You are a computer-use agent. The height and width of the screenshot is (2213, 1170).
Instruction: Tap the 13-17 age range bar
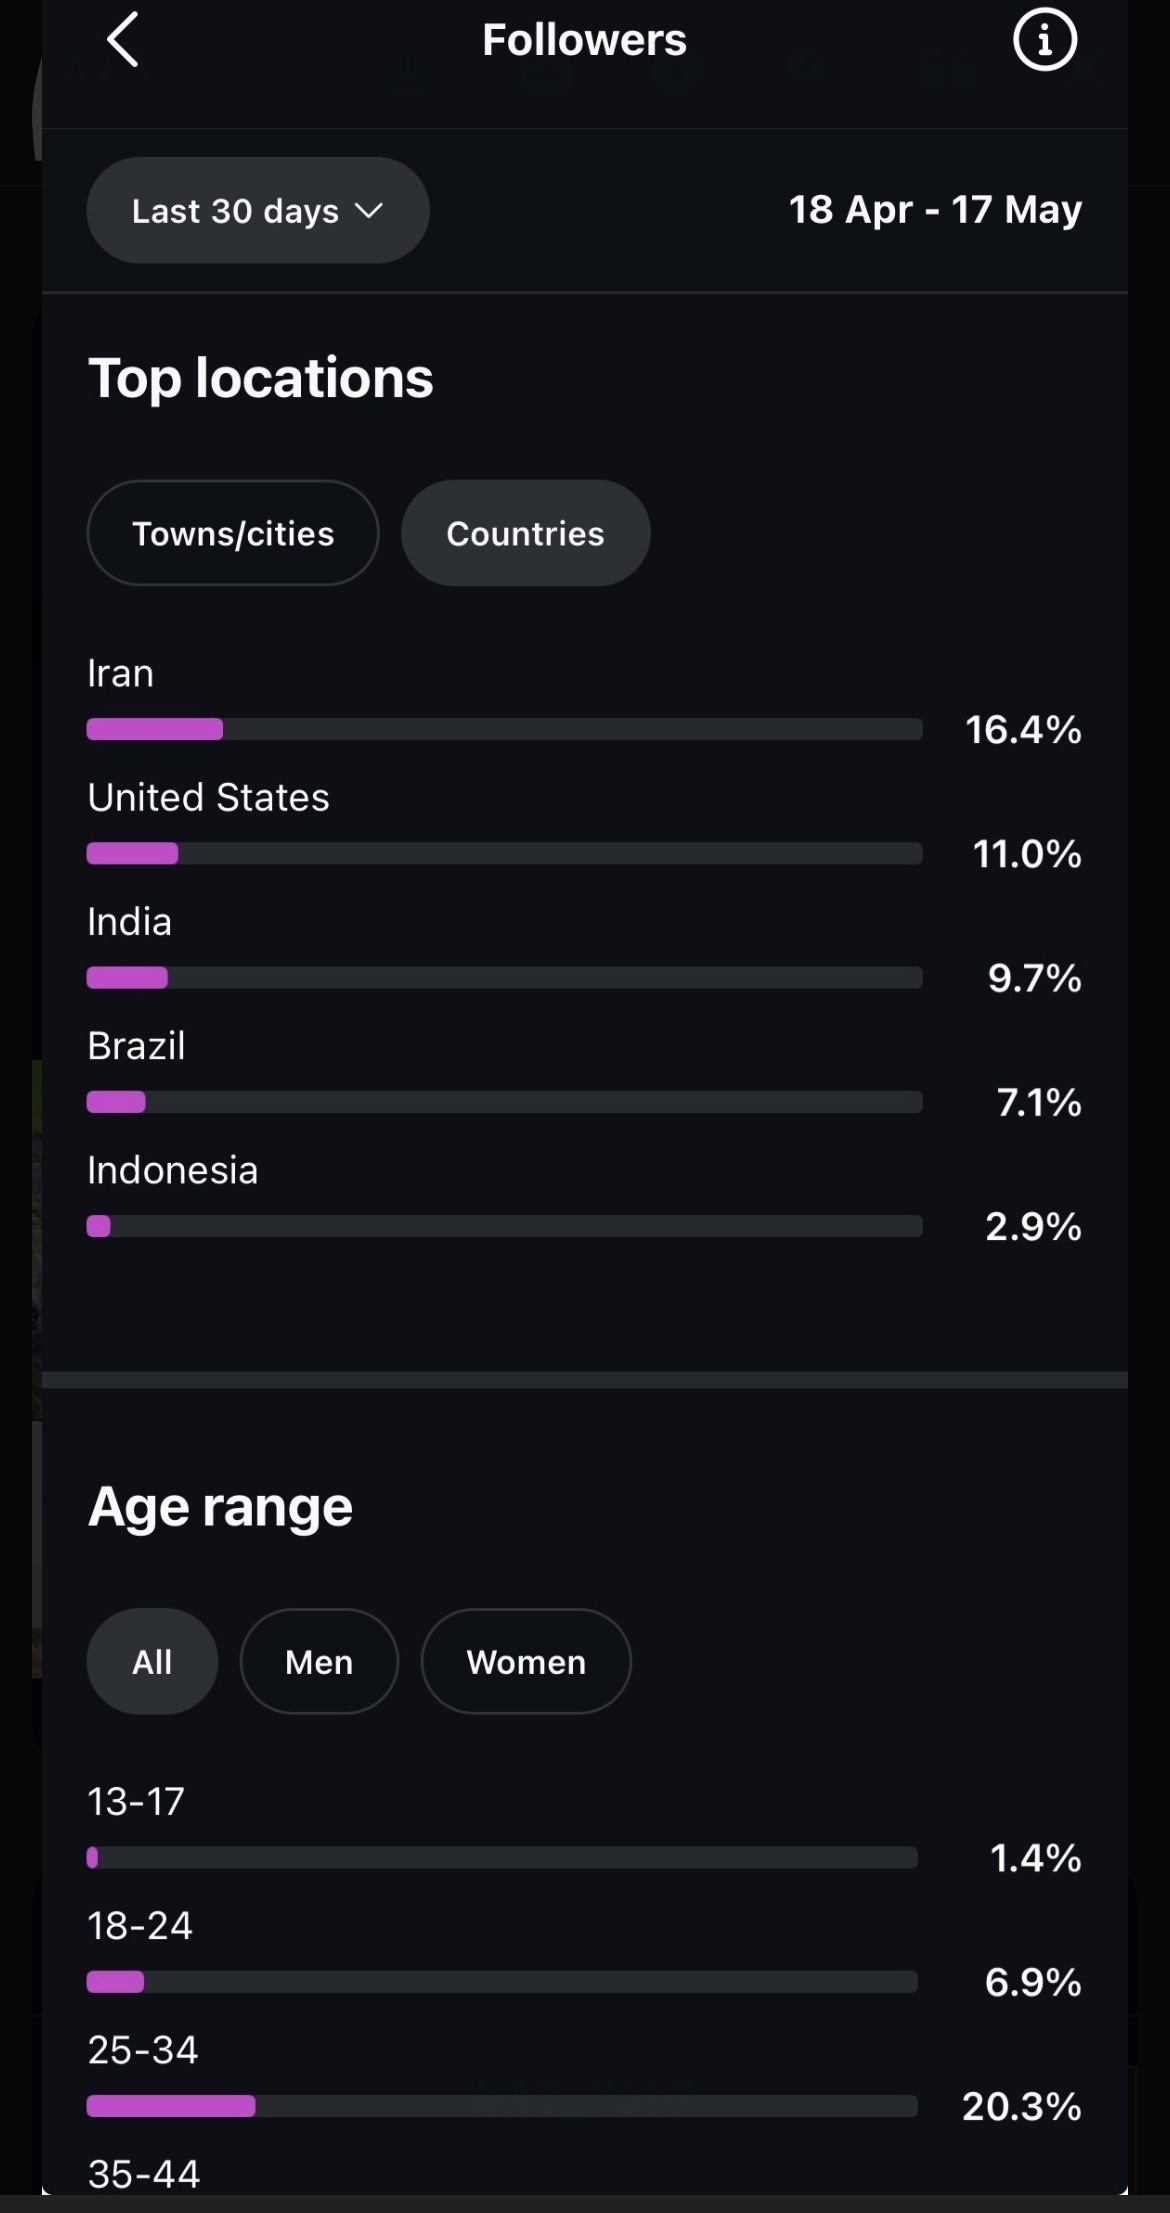click(x=502, y=1858)
